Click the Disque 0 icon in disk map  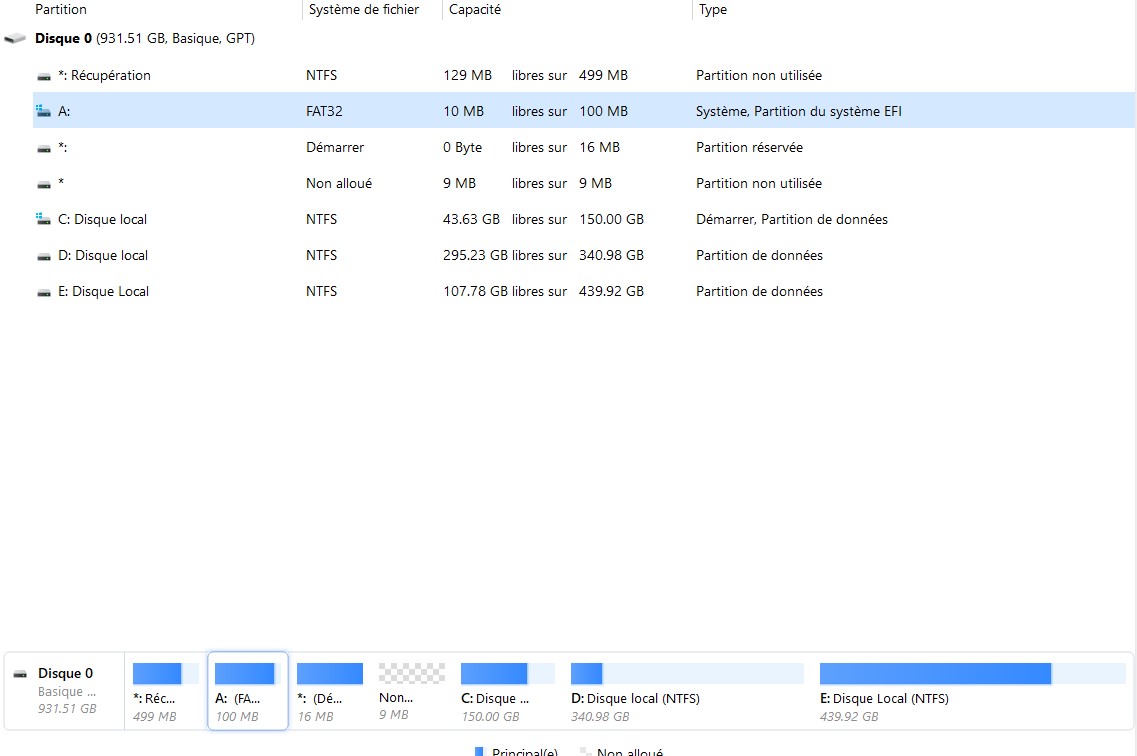click(20, 674)
